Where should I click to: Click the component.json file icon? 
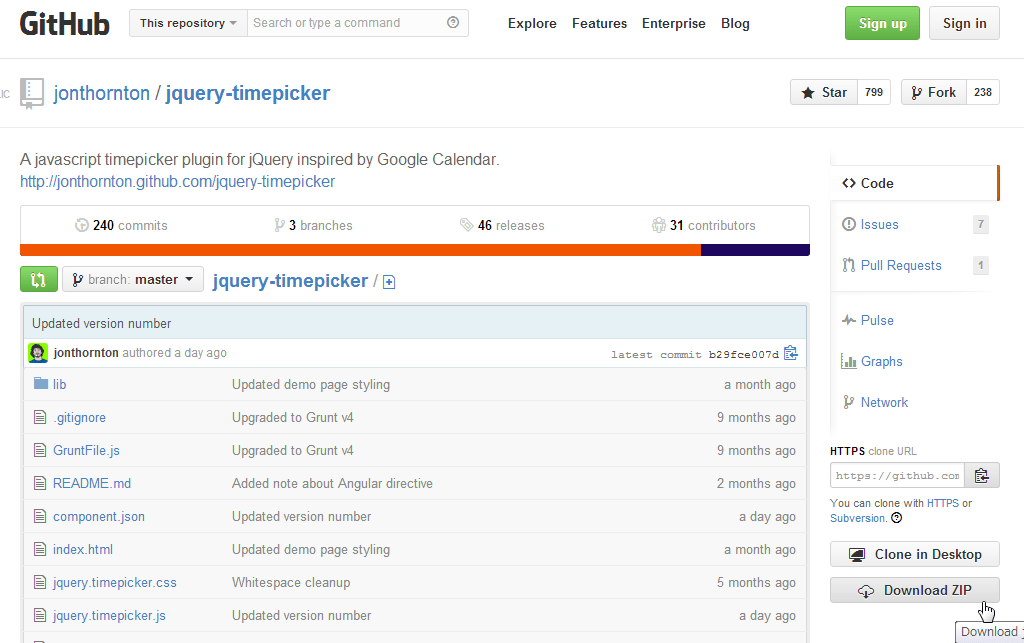coord(40,516)
